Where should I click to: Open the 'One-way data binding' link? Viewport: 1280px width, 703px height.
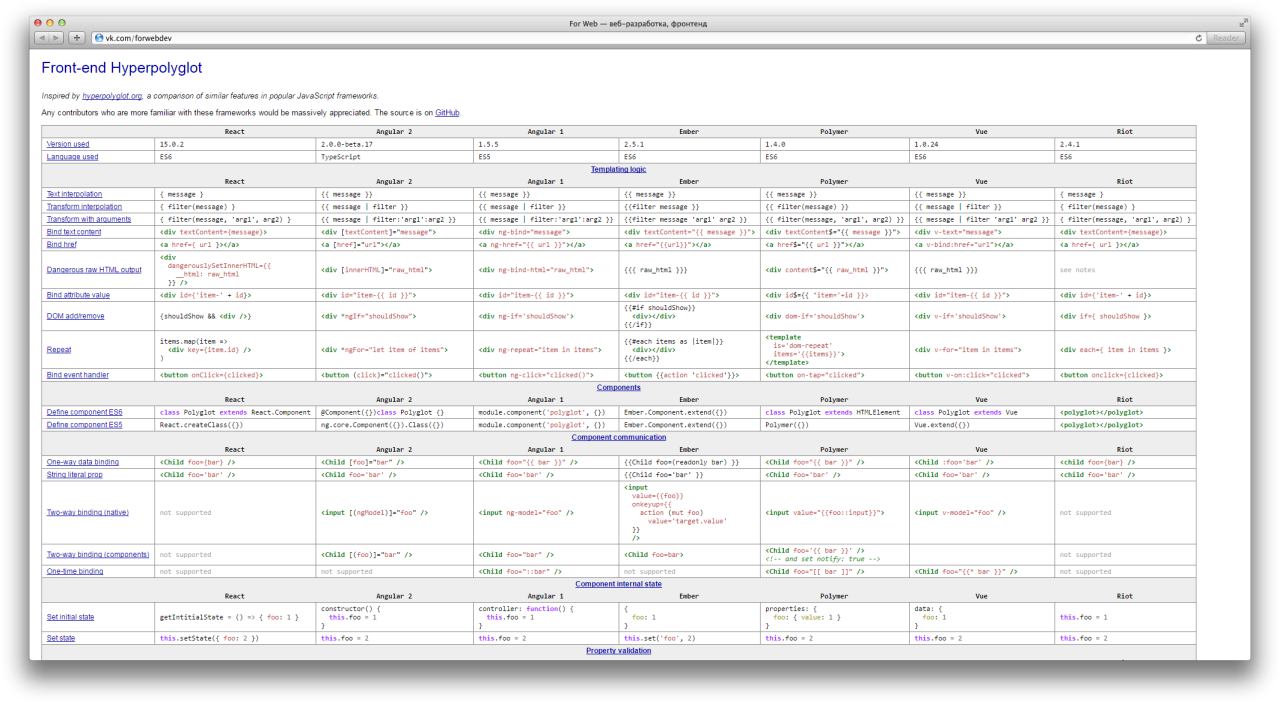(85, 462)
